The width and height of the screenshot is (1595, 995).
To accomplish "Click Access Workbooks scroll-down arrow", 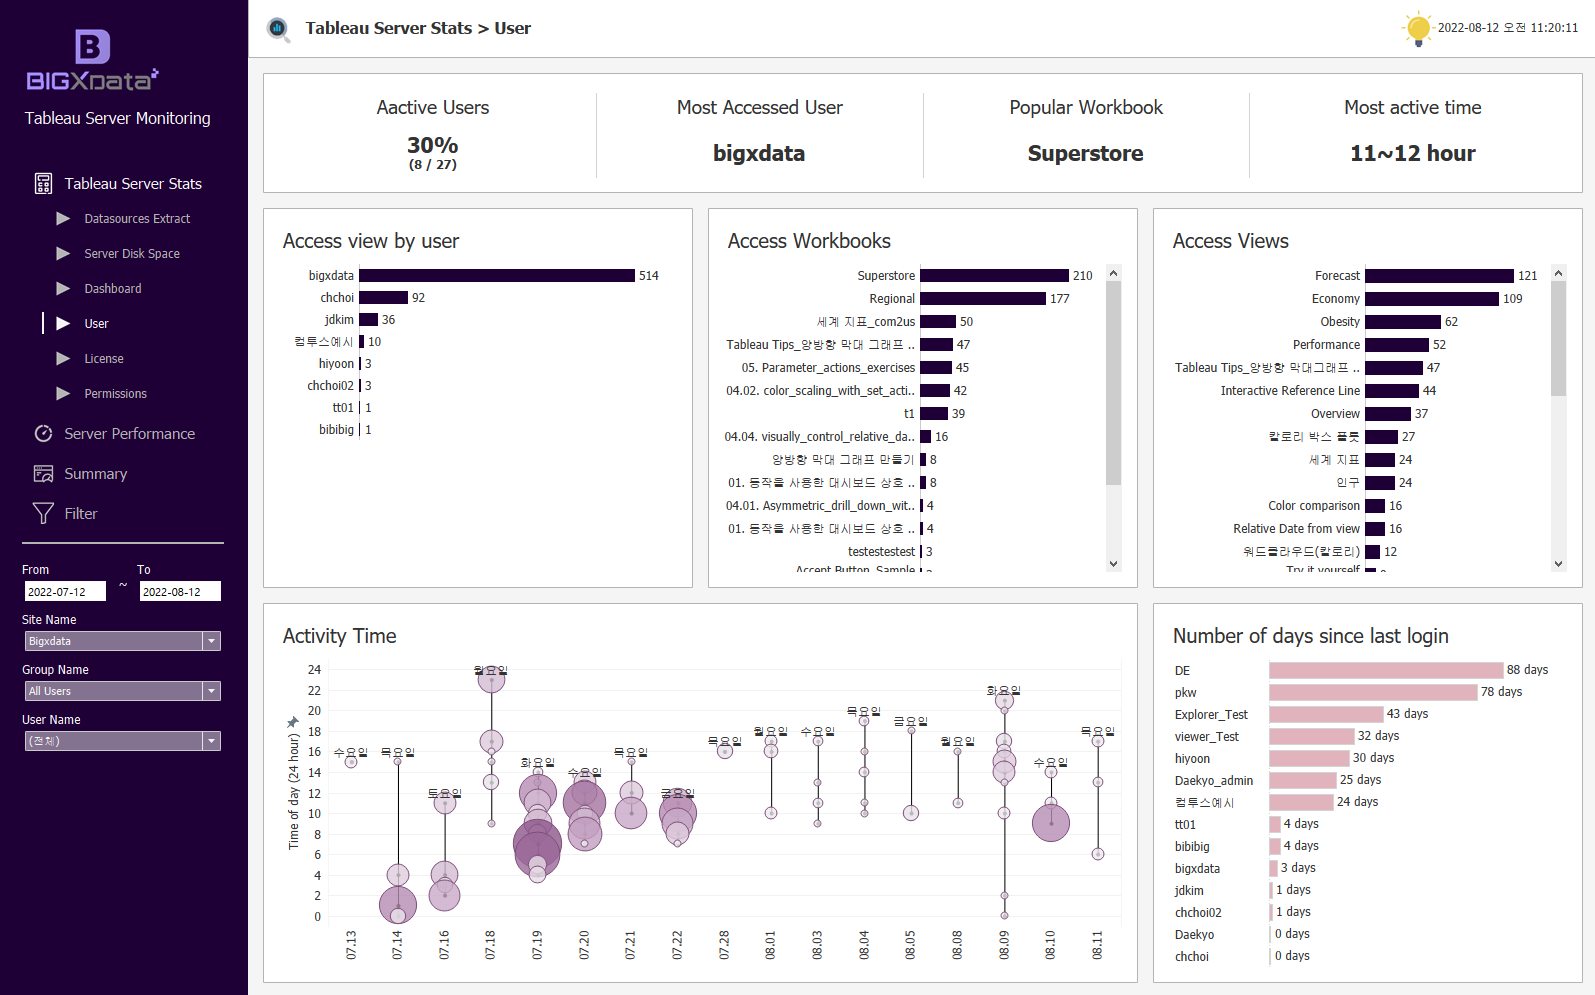I will click(1113, 564).
